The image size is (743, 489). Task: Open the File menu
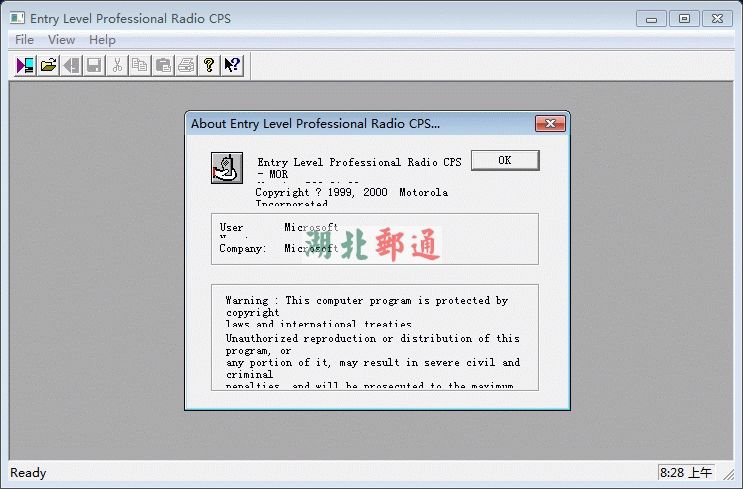(24, 40)
